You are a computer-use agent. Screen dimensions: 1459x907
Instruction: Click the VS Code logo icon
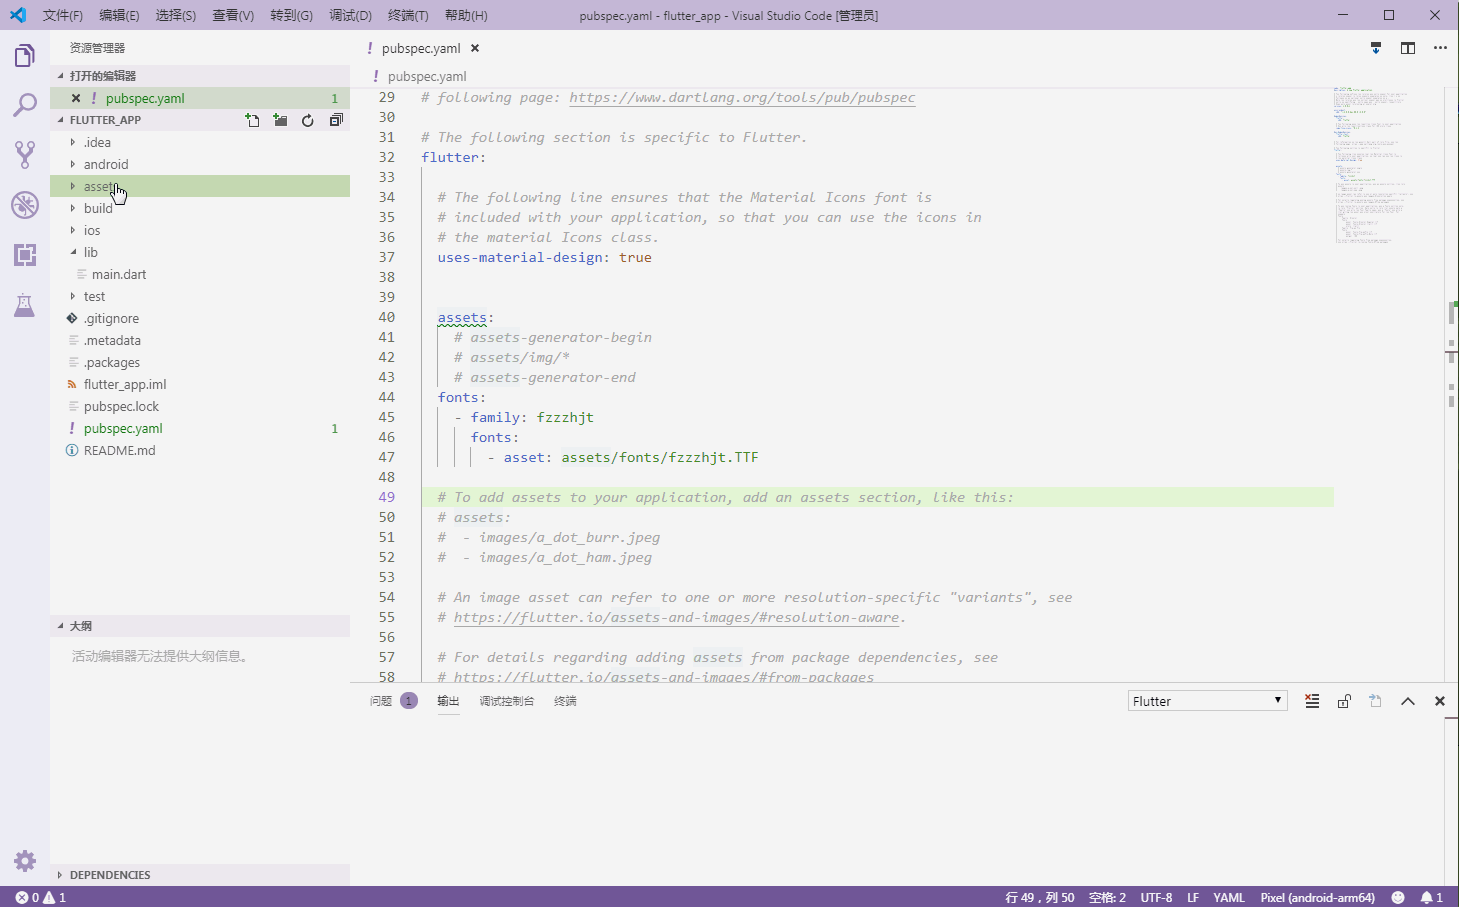tap(17, 15)
